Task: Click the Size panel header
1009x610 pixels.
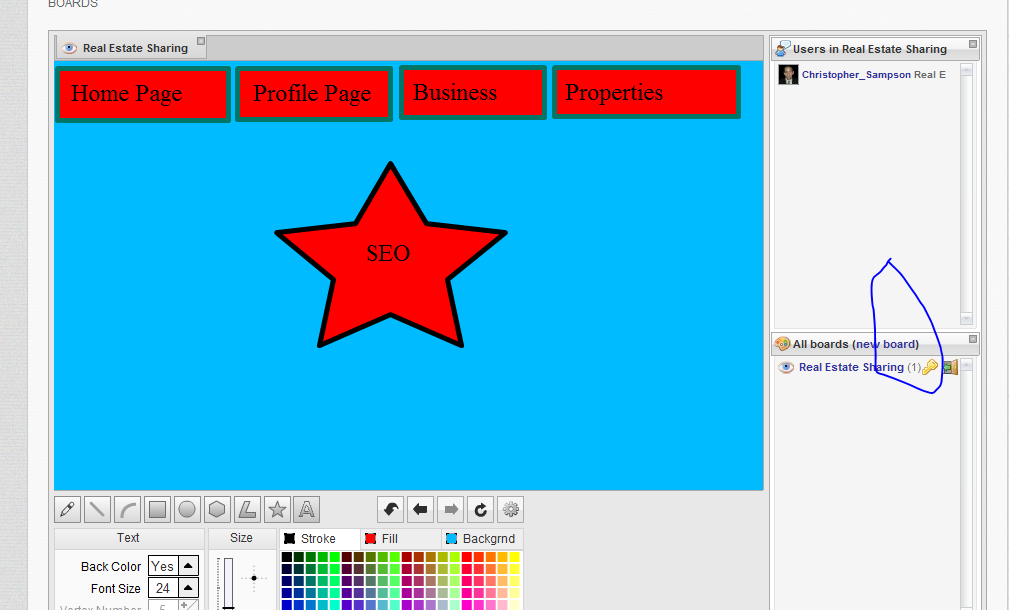Action: 242,538
